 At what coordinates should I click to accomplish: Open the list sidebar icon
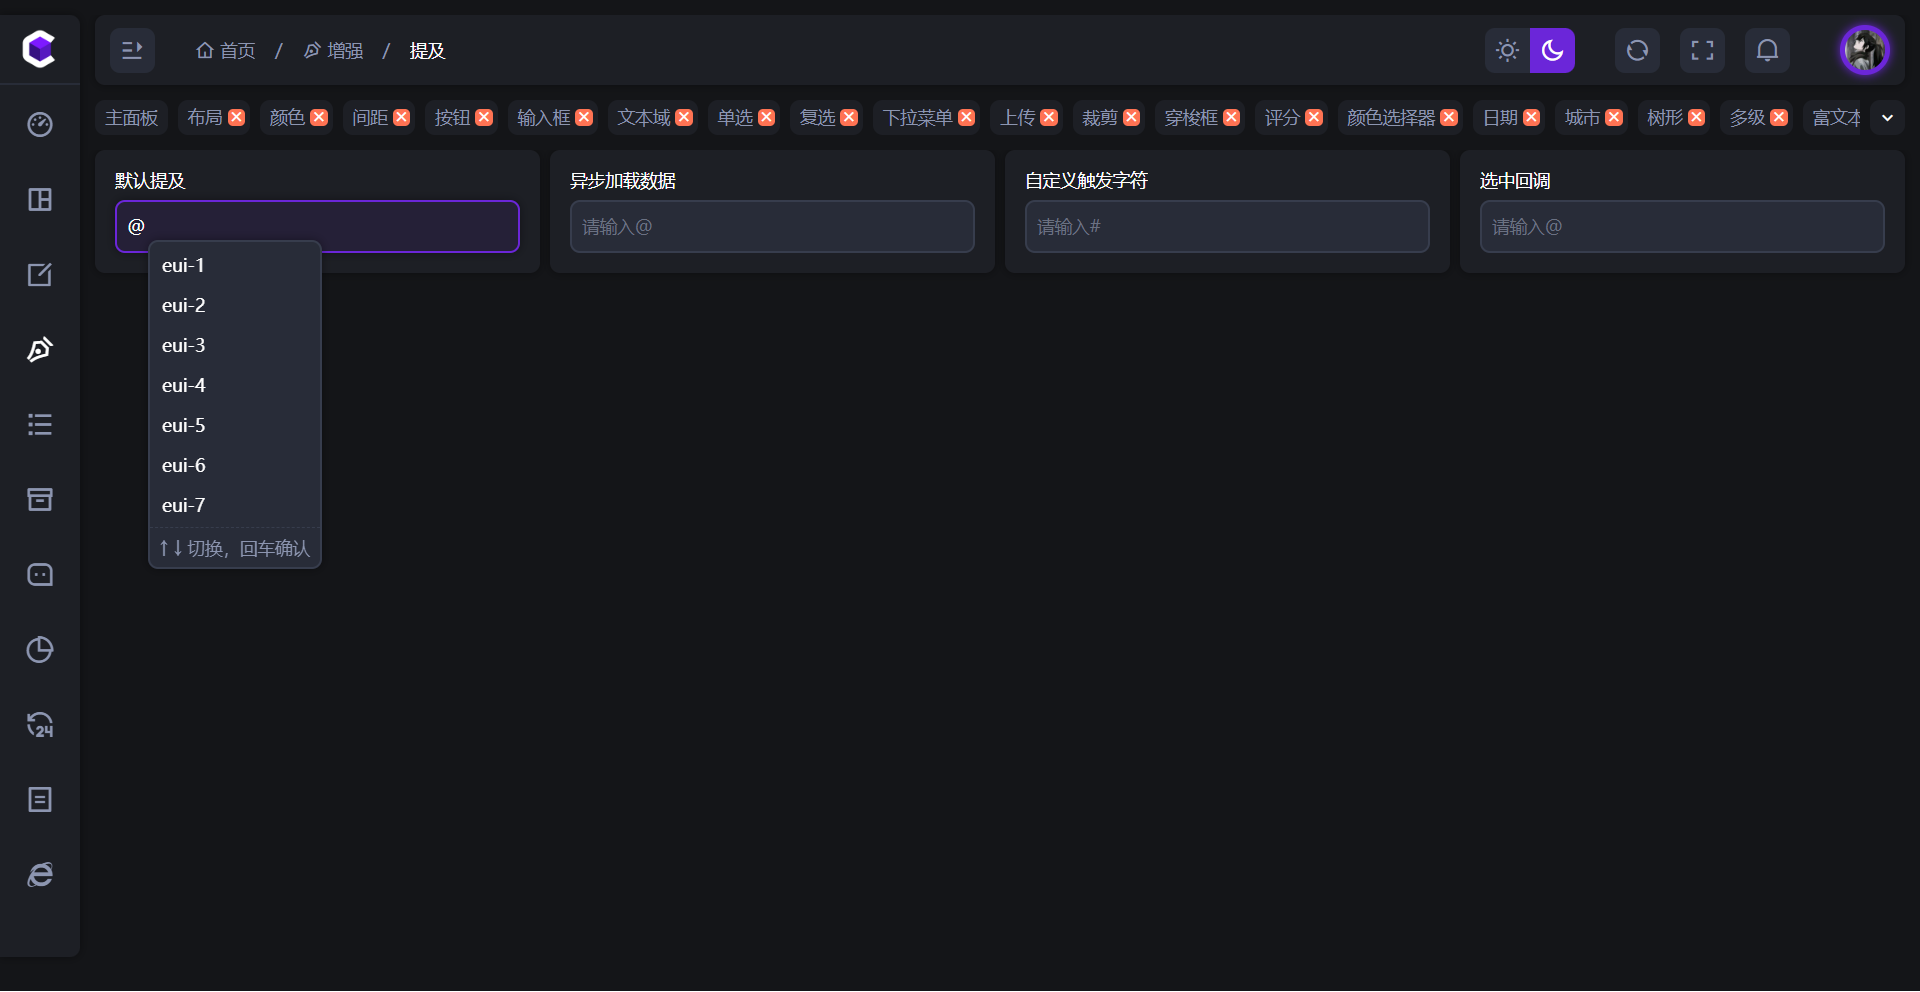tap(40, 424)
